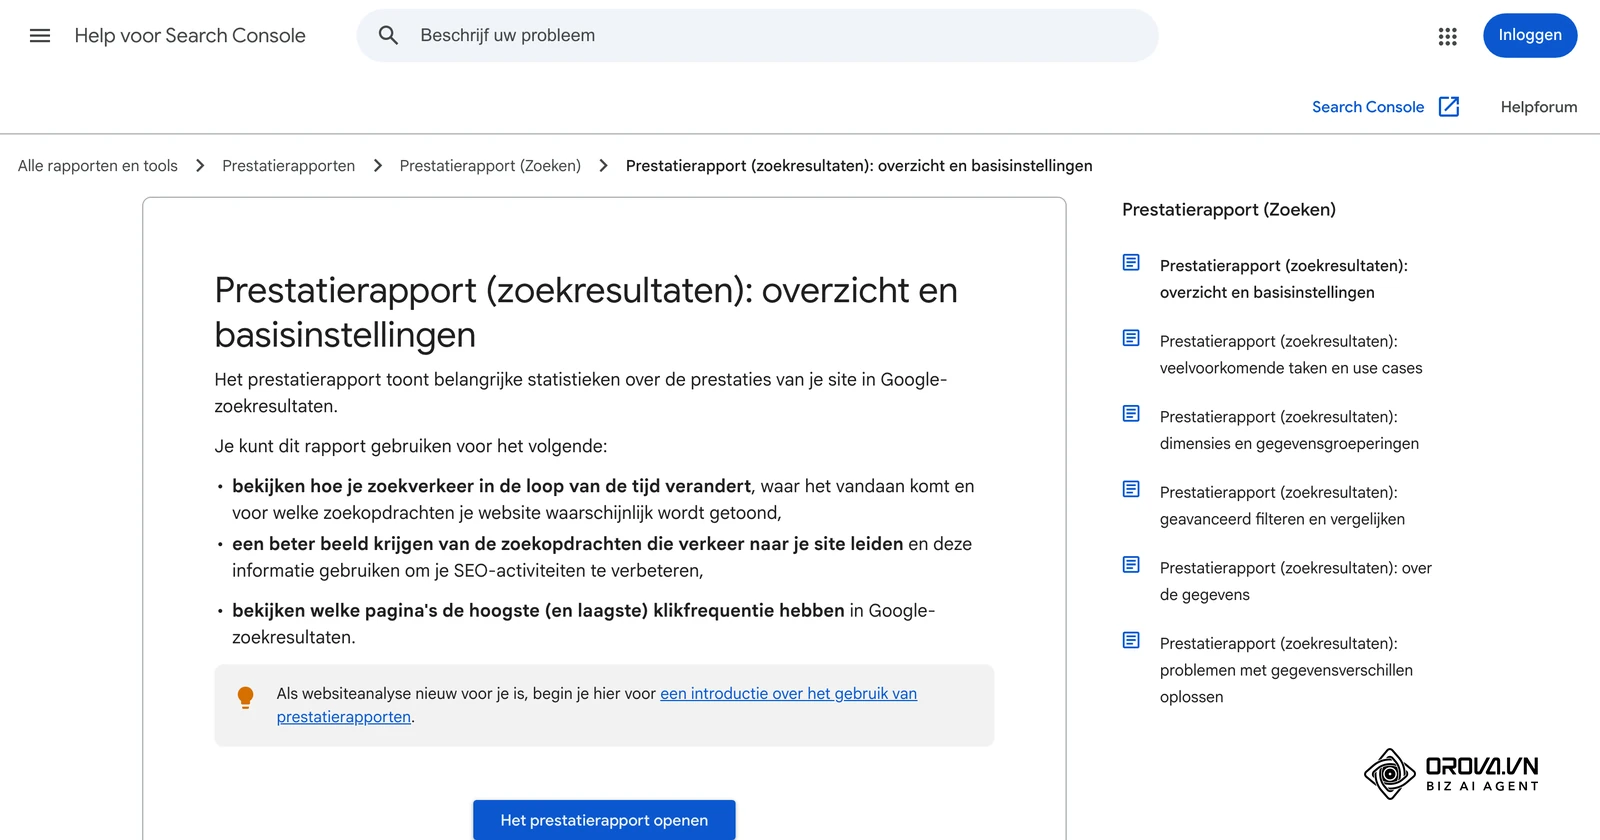Go to the Helpforum
This screenshot has width=1600, height=840.
tap(1539, 107)
